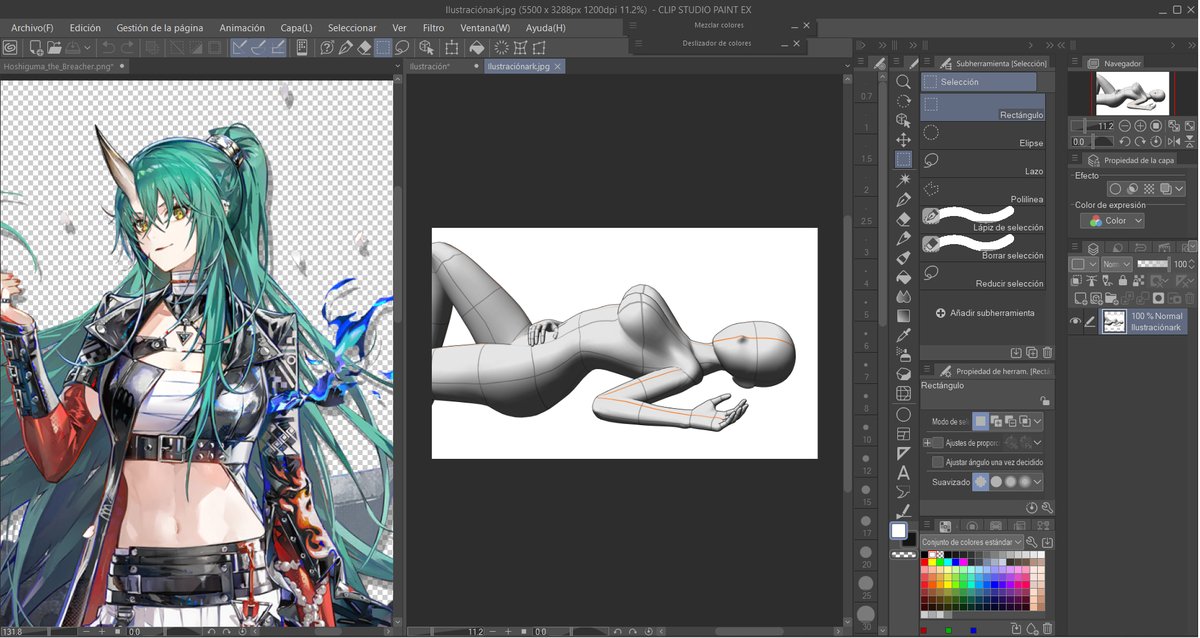
Task: Click the layer opacity slider
Action: click(x=1153, y=263)
